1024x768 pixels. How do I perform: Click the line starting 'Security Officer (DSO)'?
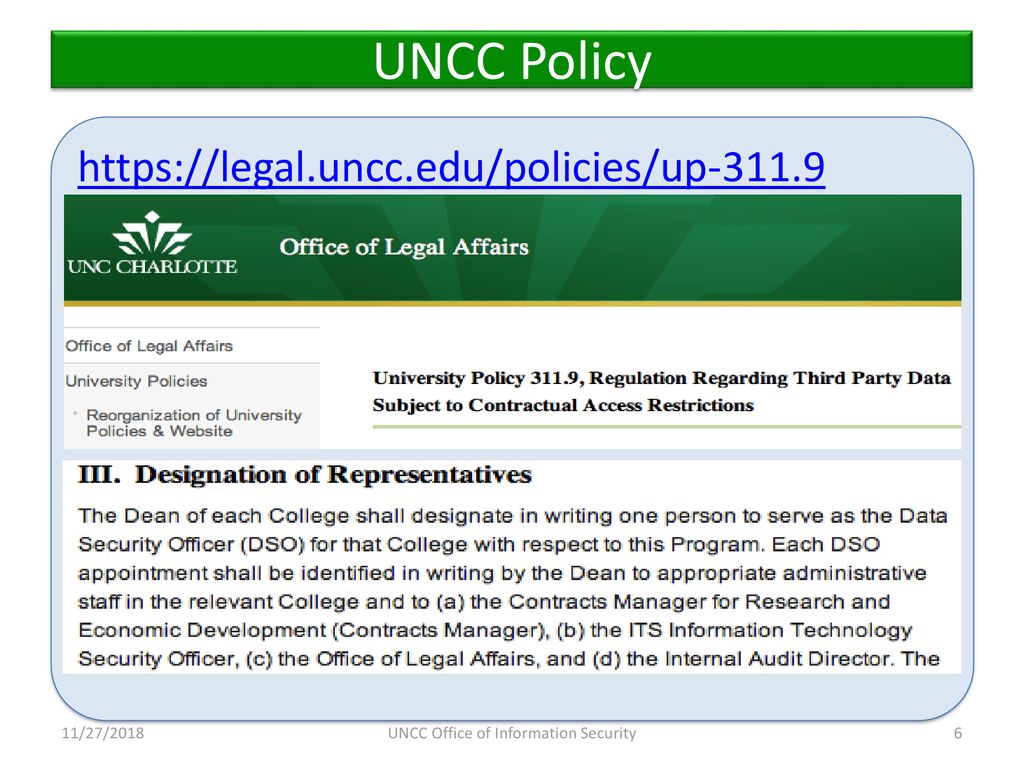(479, 544)
